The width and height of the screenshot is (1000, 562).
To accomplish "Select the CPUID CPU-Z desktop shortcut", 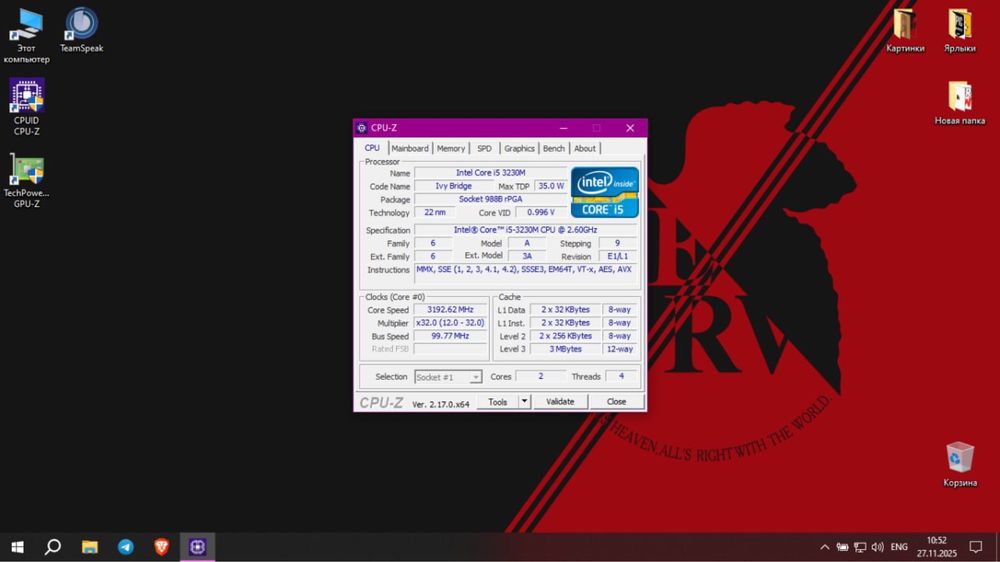I will click(26, 107).
